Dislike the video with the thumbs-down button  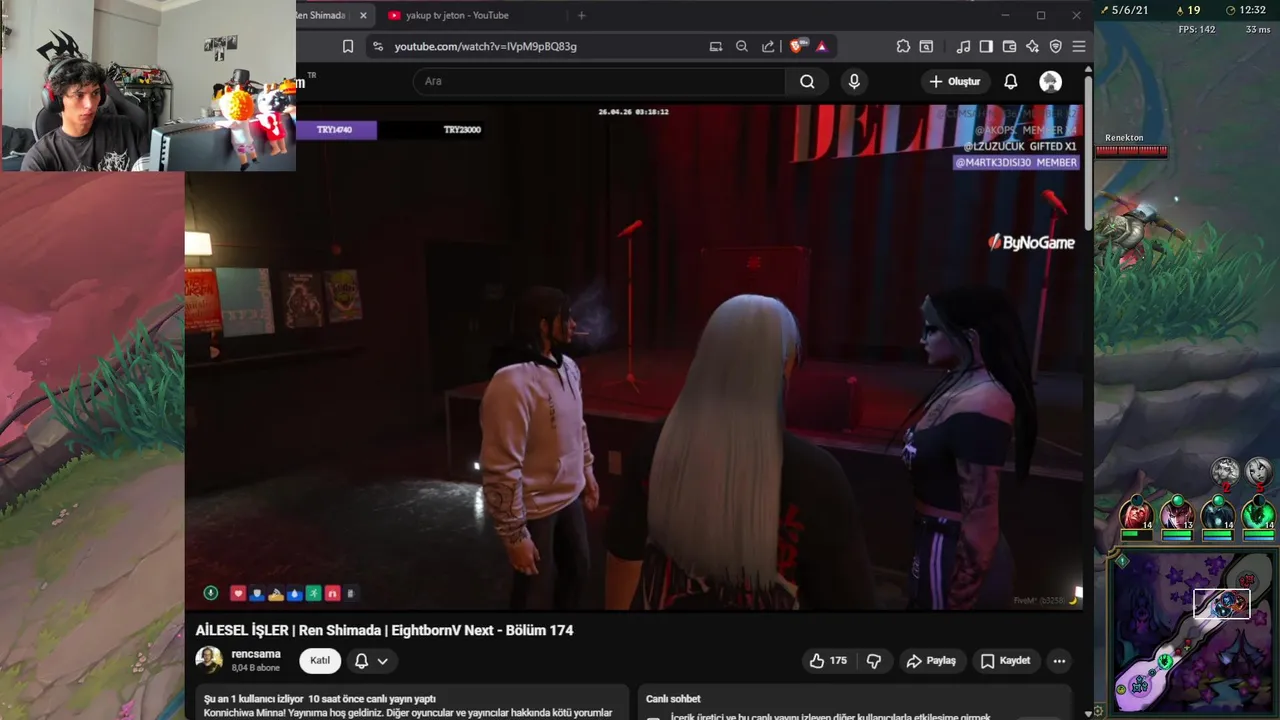[x=874, y=660]
